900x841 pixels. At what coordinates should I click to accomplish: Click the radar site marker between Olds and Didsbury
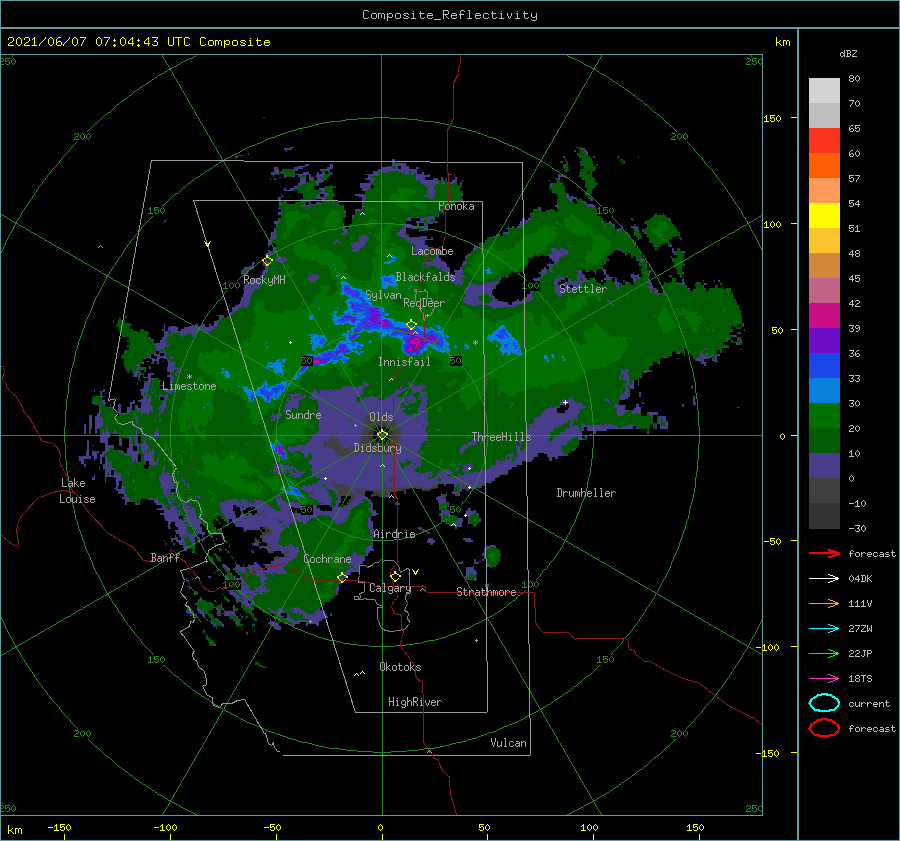(x=382, y=435)
